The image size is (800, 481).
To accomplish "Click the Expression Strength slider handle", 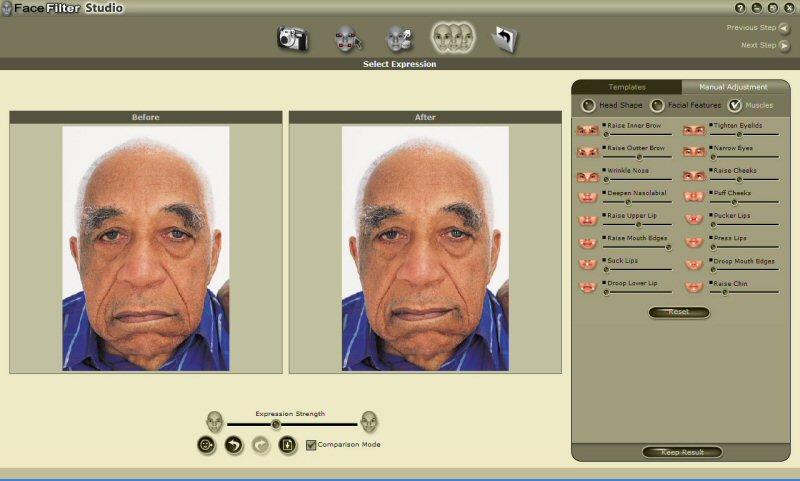I will (276, 424).
